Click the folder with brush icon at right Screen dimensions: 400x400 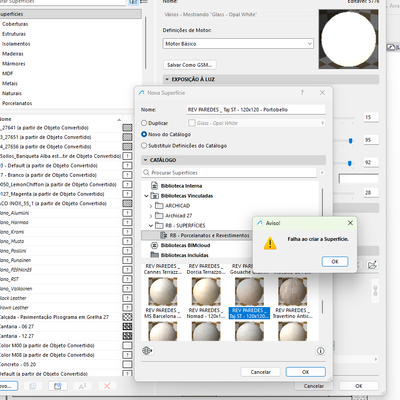pyautogui.click(x=372, y=265)
